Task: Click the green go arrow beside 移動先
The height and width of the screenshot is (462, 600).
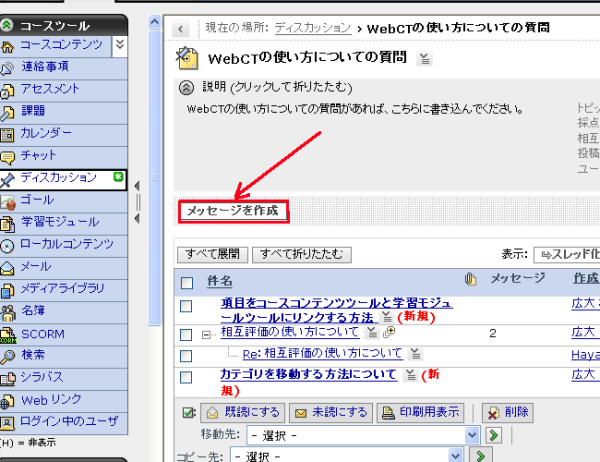Action: click(494, 435)
